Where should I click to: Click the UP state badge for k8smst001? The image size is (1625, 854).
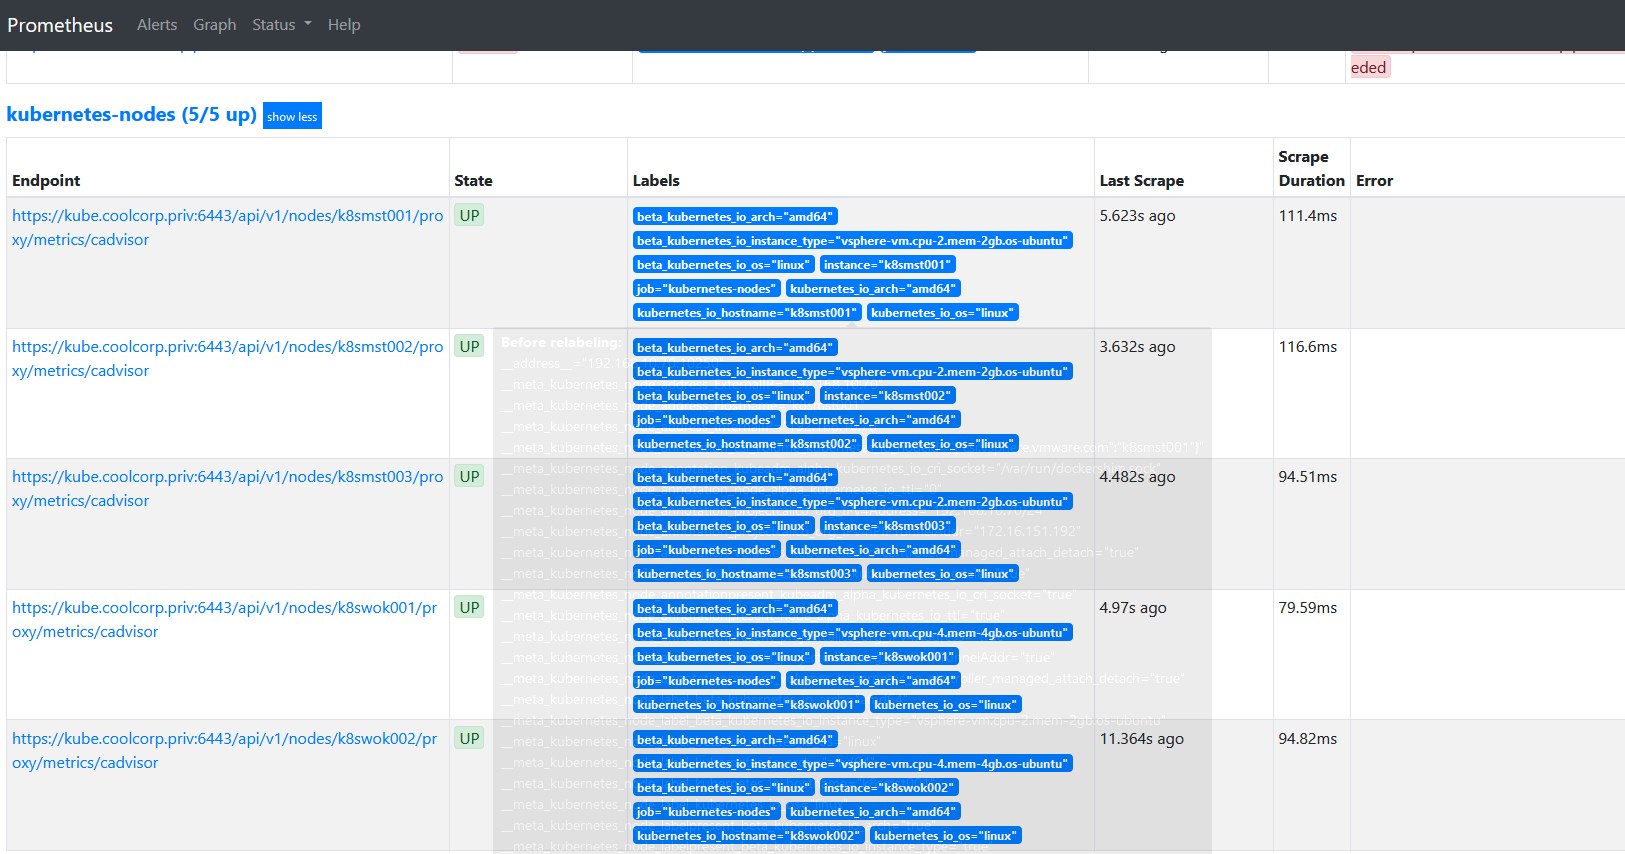pos(469,215)
